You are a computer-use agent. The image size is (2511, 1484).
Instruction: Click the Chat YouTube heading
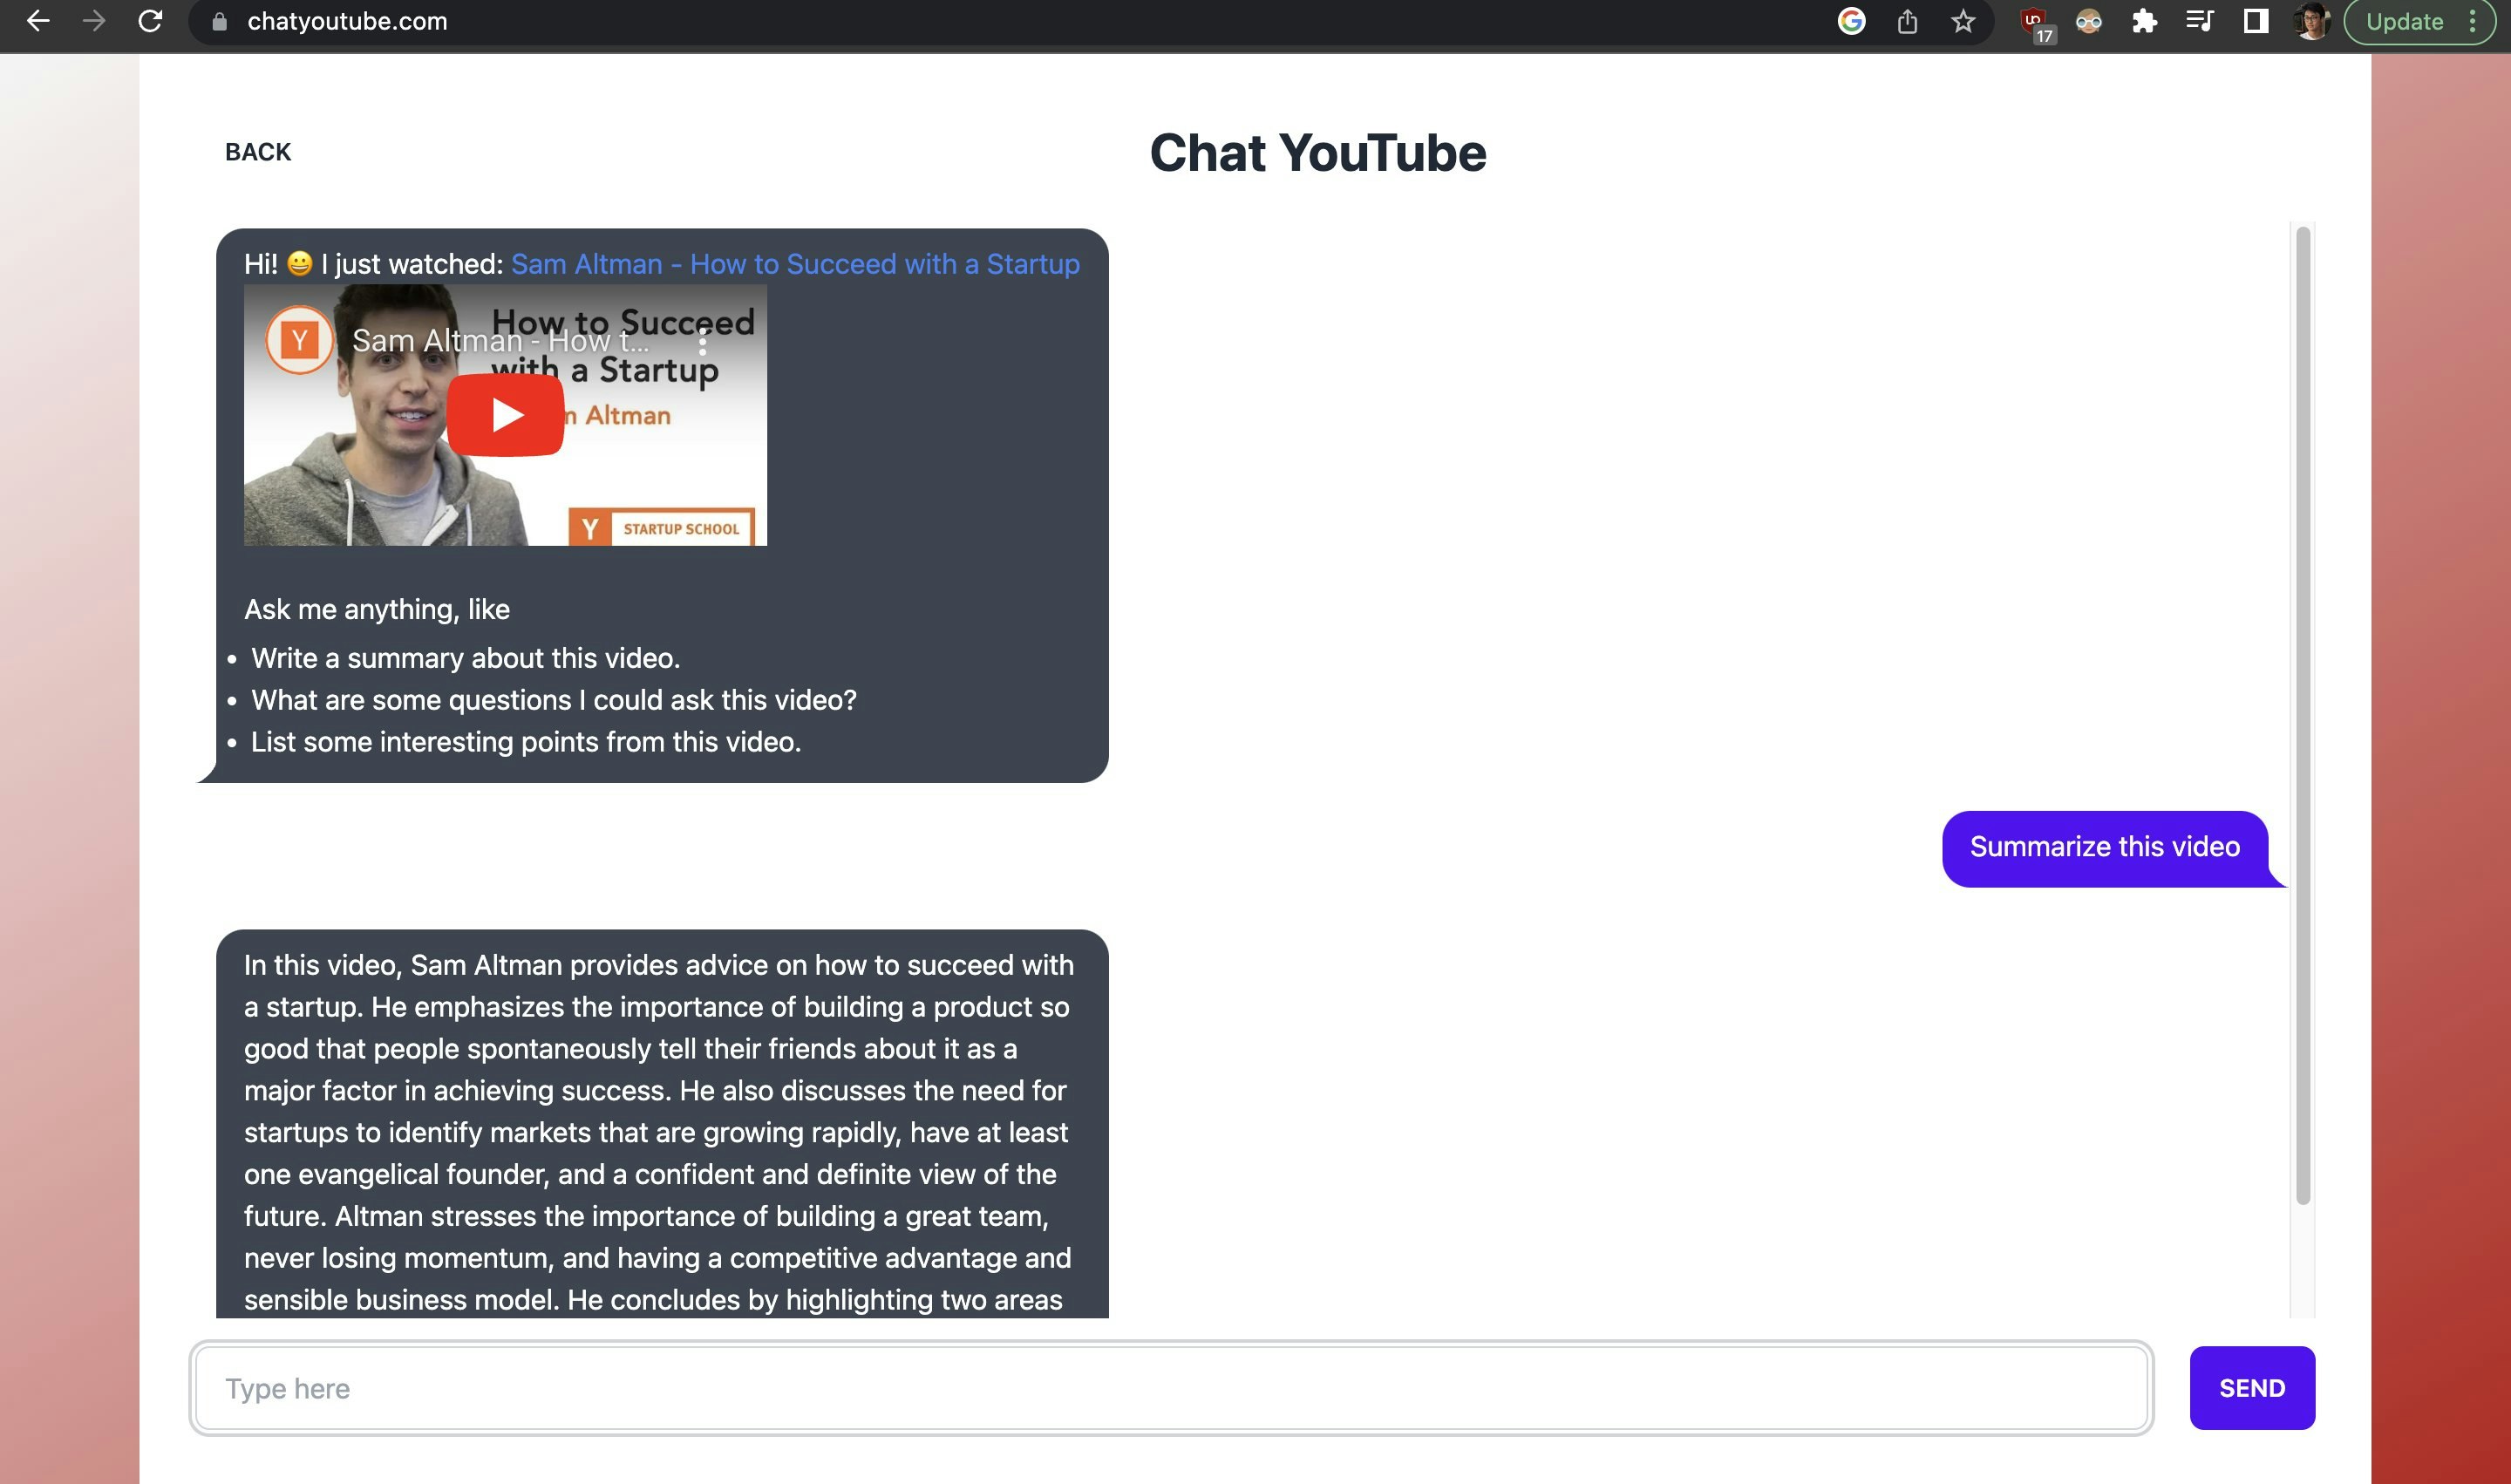[1317, 153]
